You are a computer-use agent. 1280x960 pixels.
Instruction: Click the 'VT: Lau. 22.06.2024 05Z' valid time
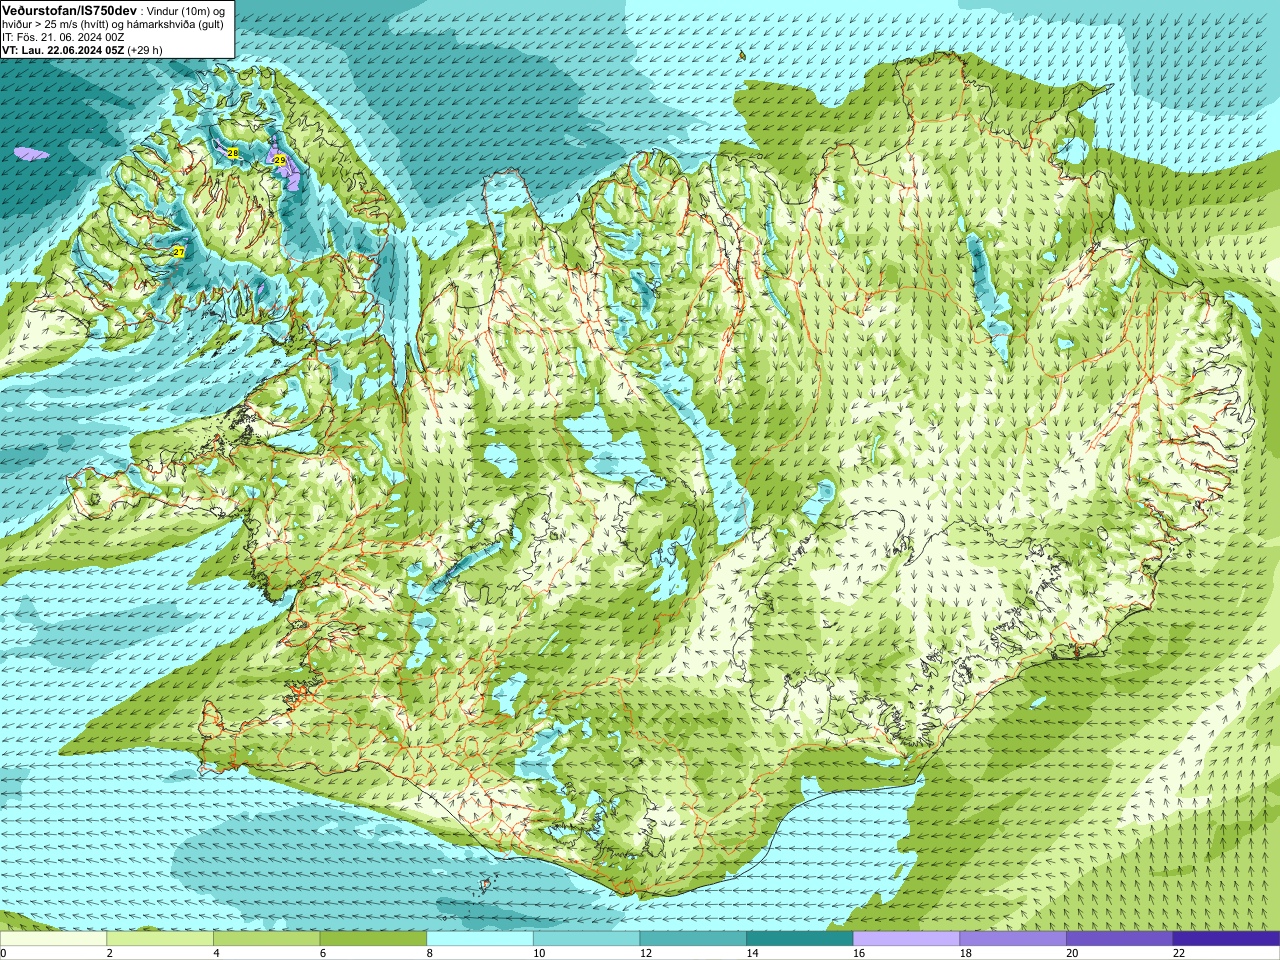63,50
